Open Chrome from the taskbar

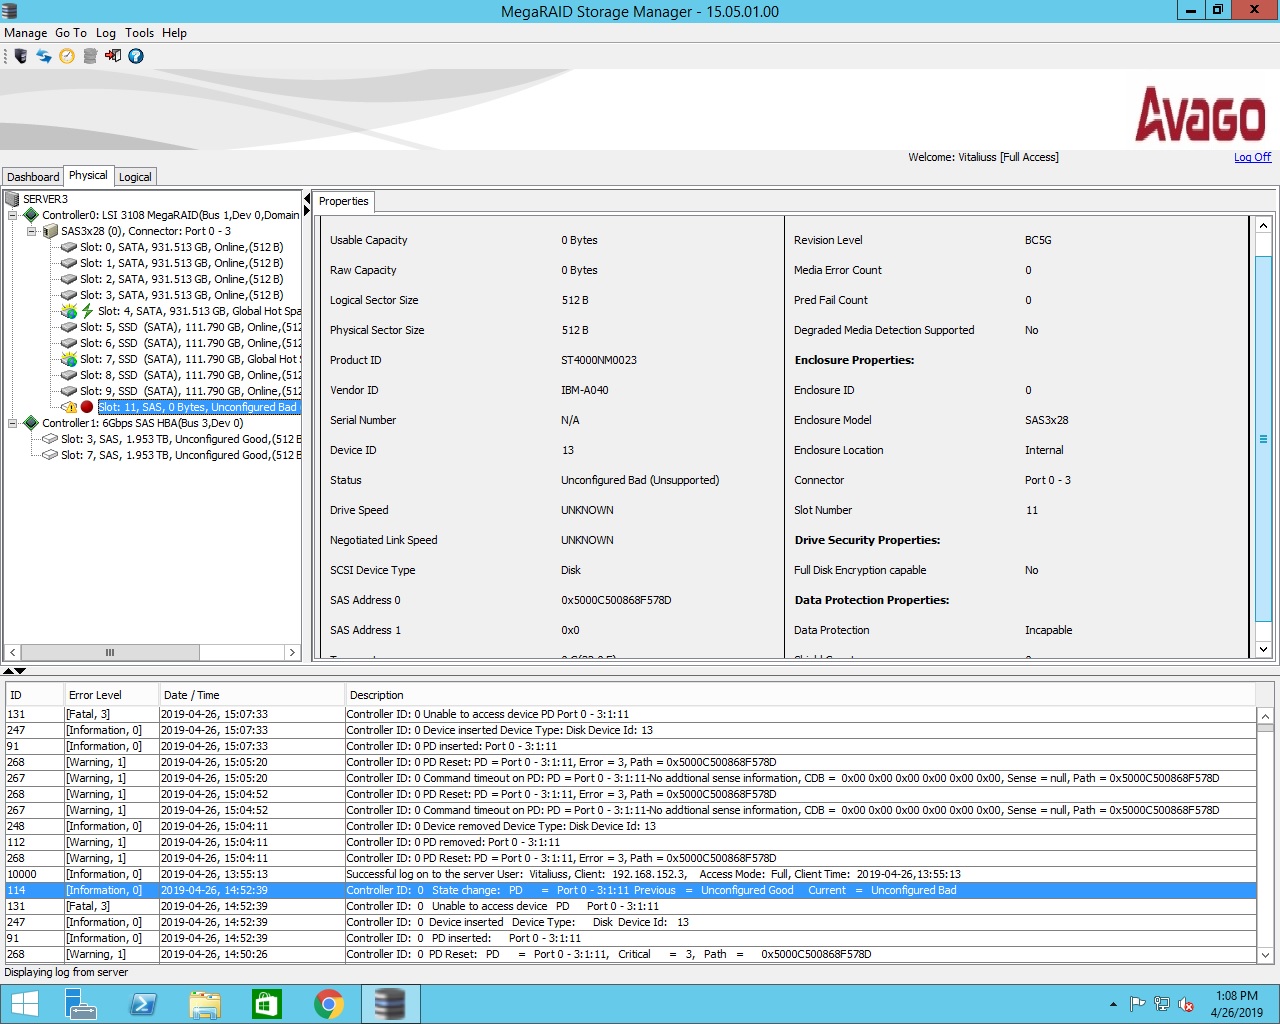[x=328, y=1003]
